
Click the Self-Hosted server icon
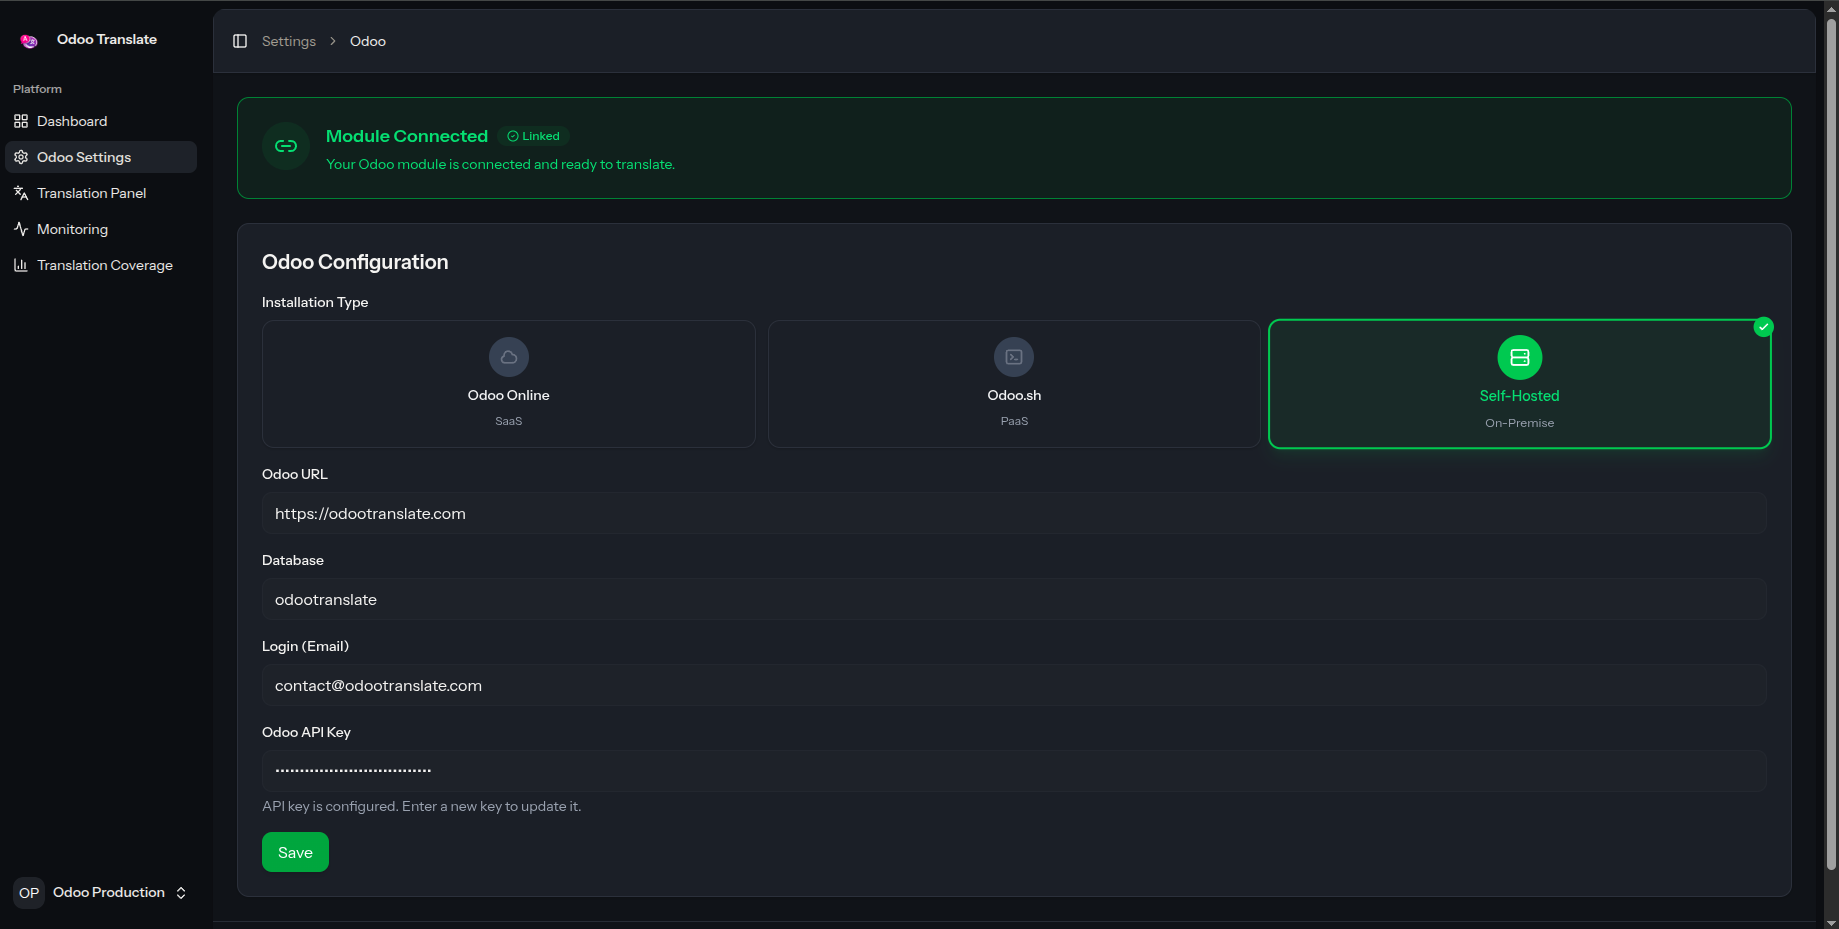tap(1520, 357)
